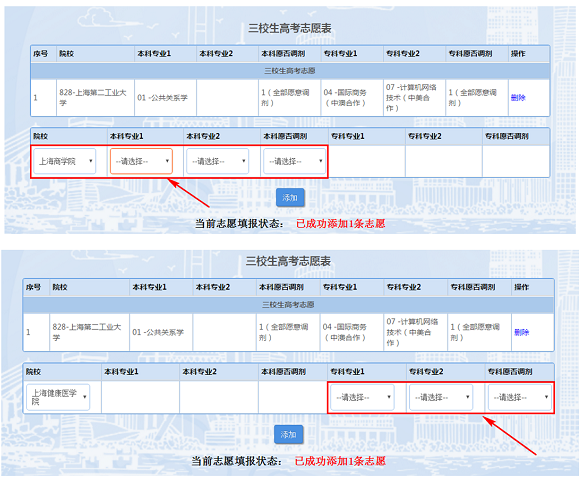This screenshot has width=584, height=483.
Task: Select 828-上海第二工业大学 cell in upper table
Action: (95, 98)
